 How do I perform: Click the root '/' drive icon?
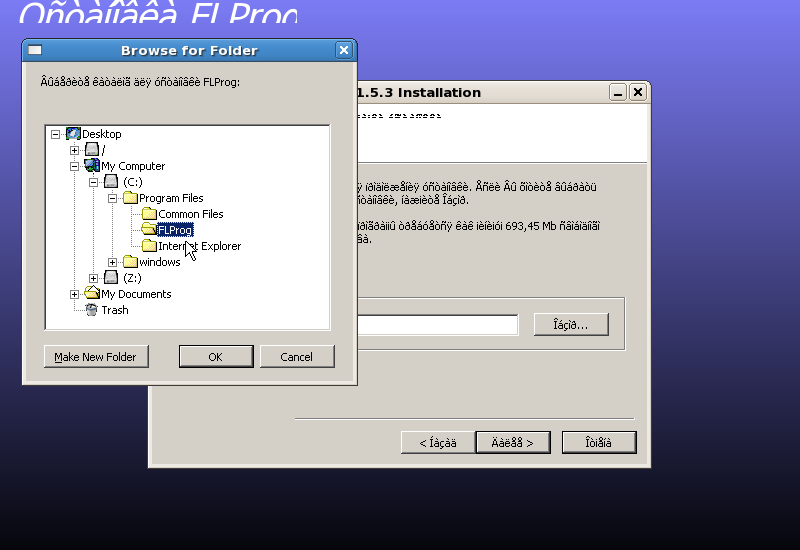(x=92, y=149)
